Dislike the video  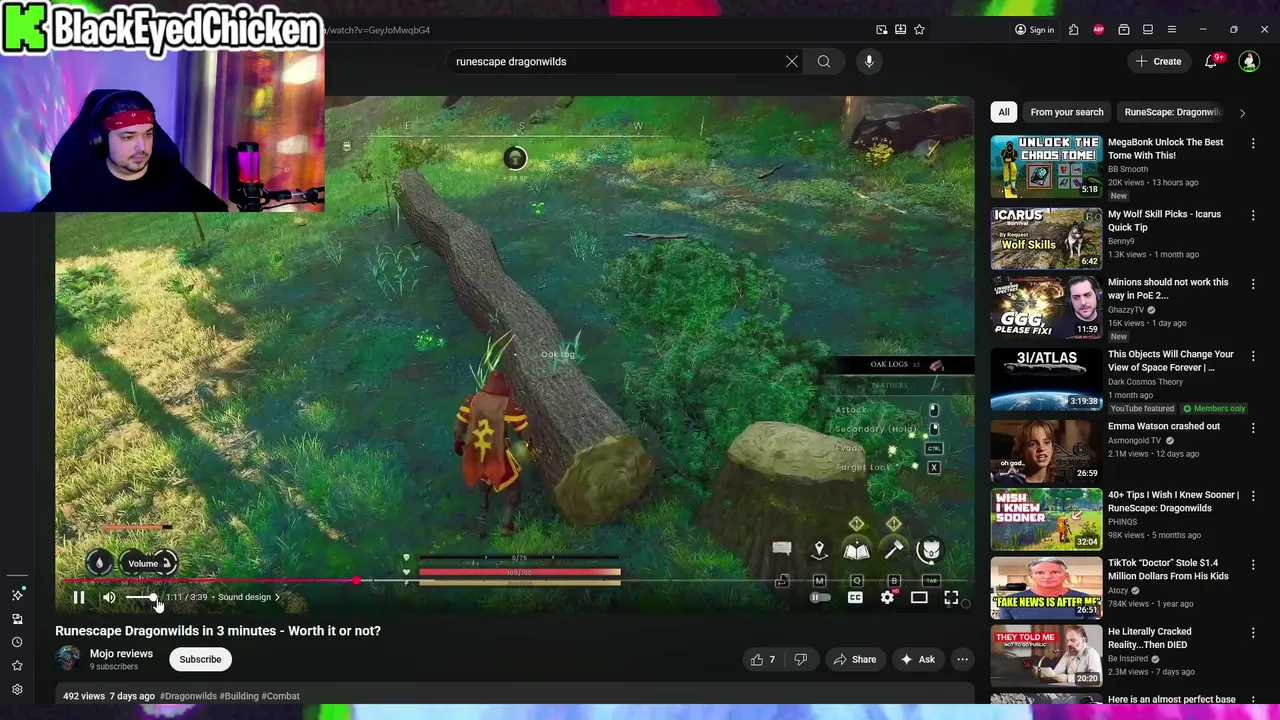tap(800, 659)
